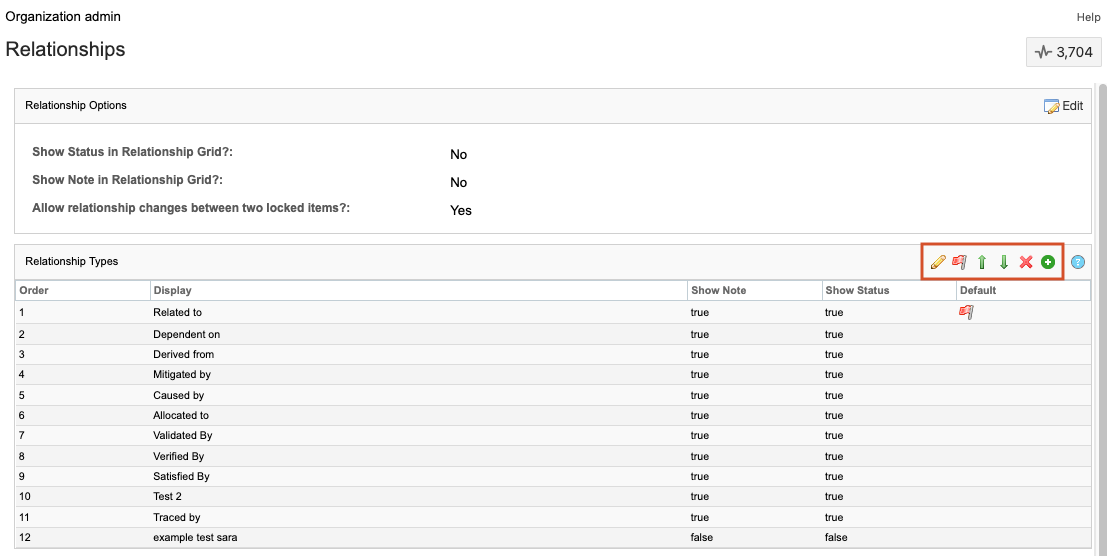Image resolution: width=1107 pixels, height=556 pixels.
Task: Click order number 10 cell
Action: 25,497
